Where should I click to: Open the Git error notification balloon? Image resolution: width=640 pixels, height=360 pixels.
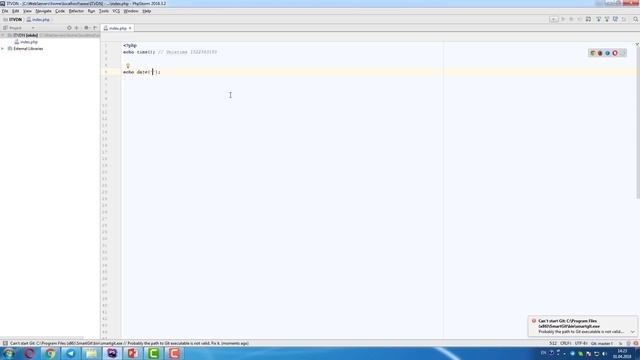coord(582,326)
